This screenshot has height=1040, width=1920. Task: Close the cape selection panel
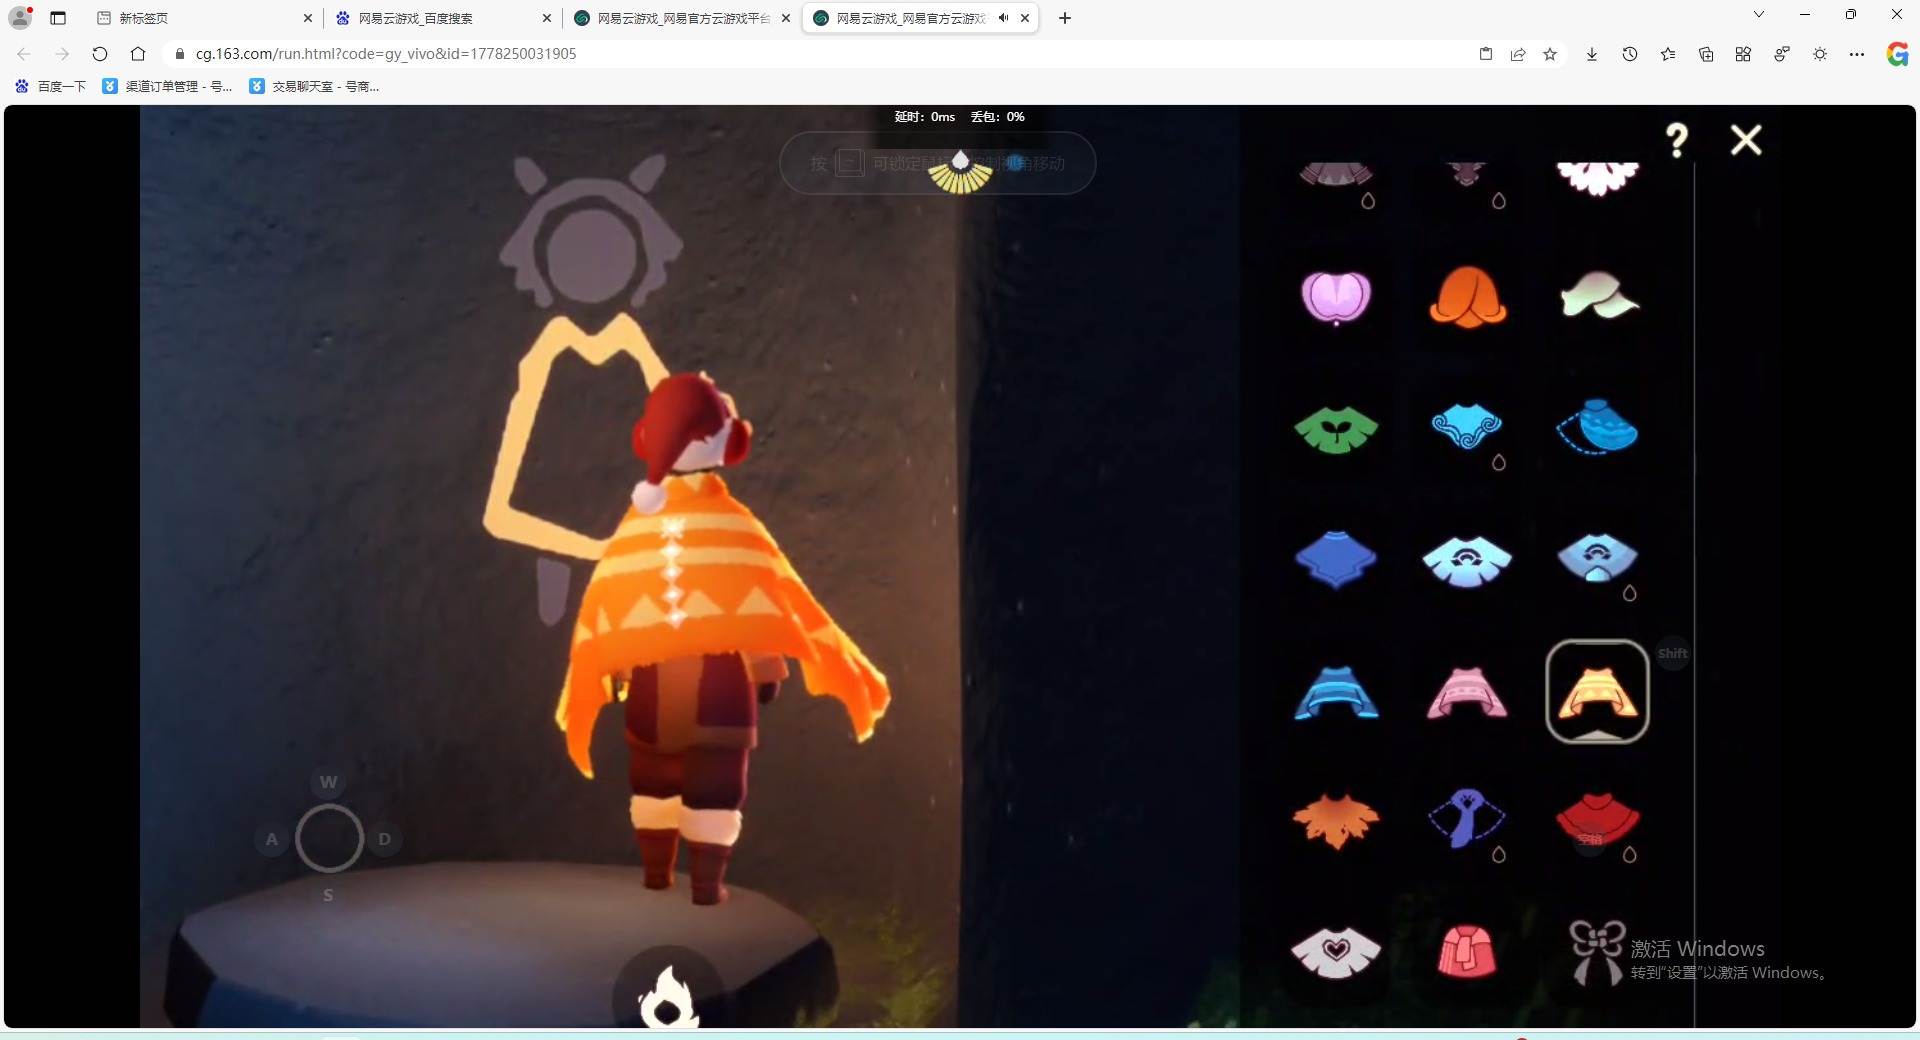point(1746,140)
